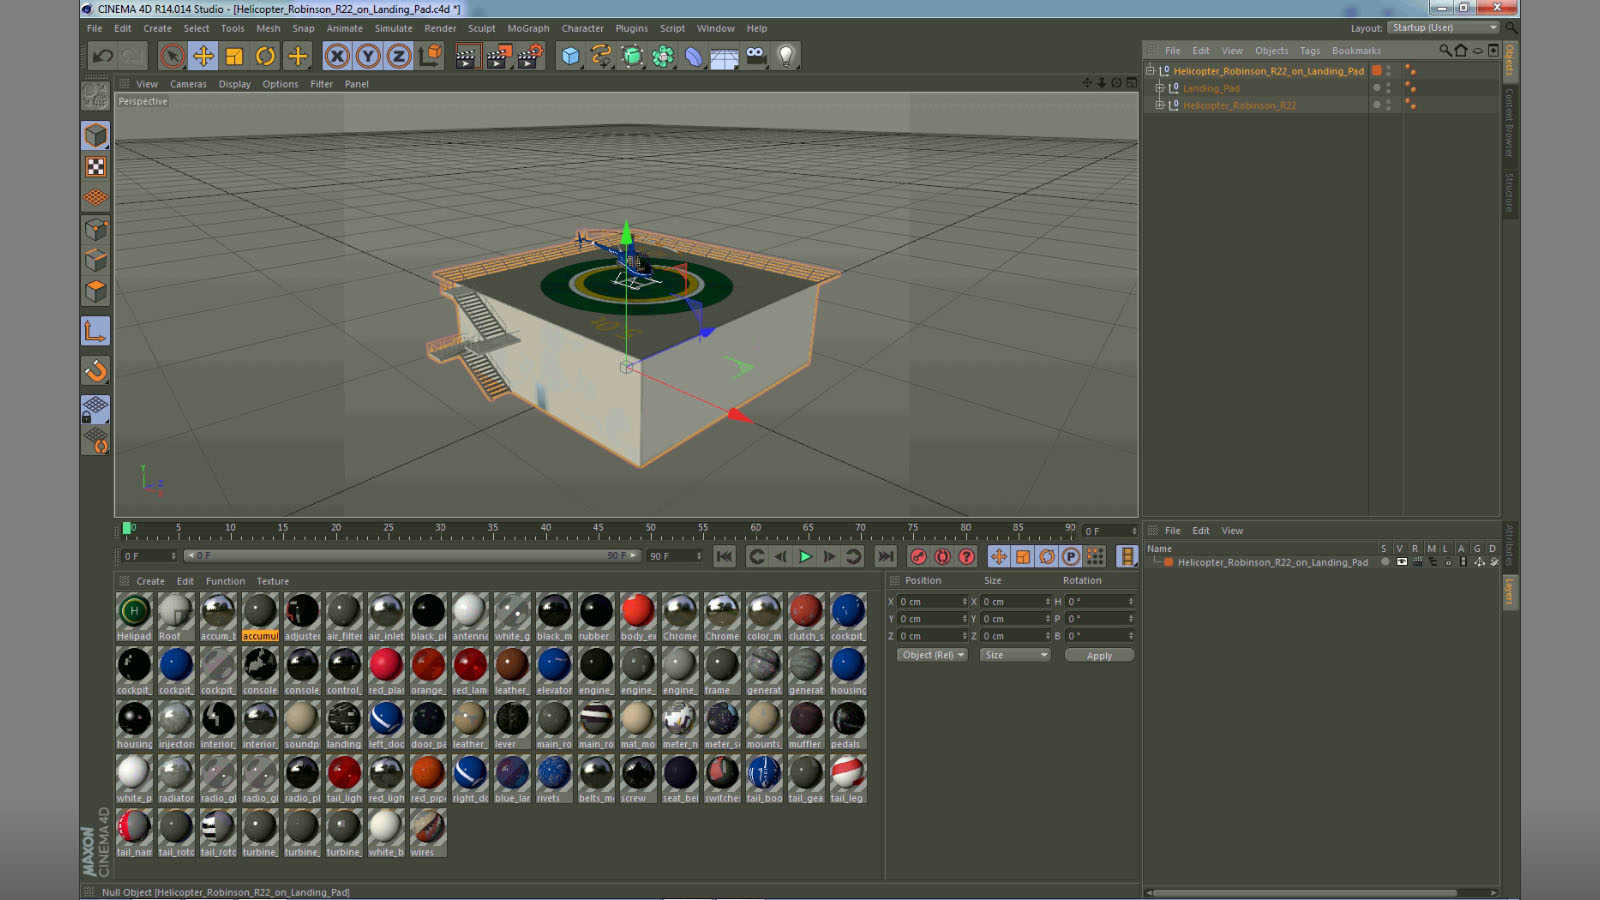Enable Axis mode tool

coord(95,331)
